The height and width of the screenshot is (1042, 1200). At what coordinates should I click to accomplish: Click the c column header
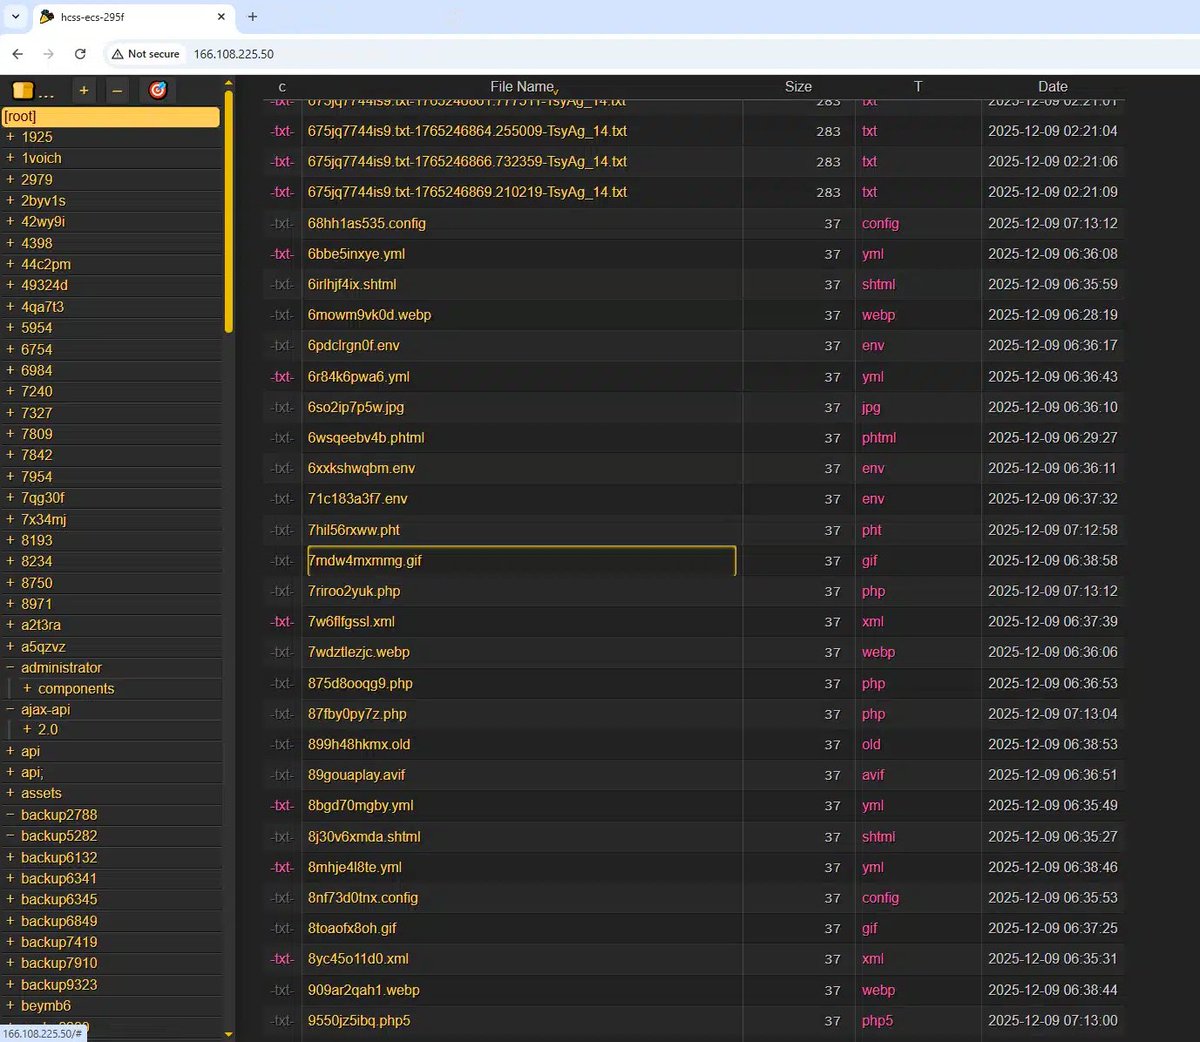282,87
